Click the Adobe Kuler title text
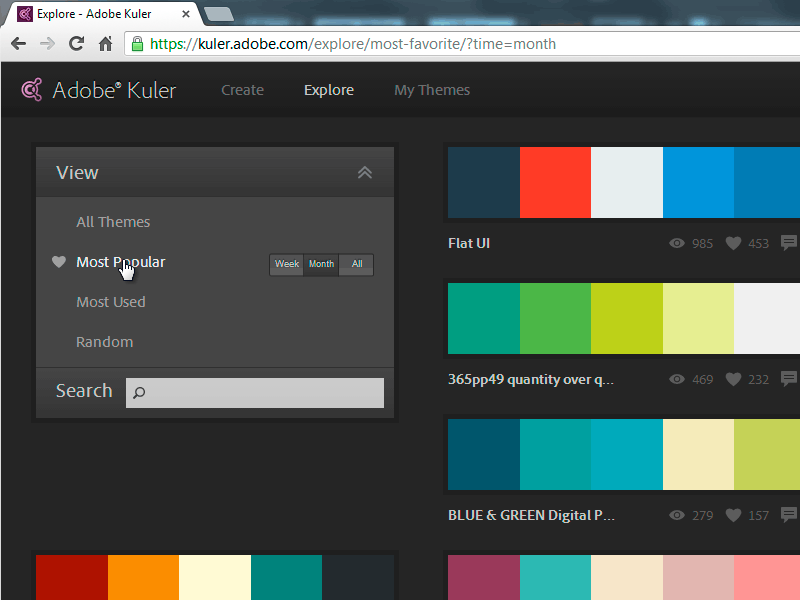The image size is (800, 600). click(x=114, y=90)
